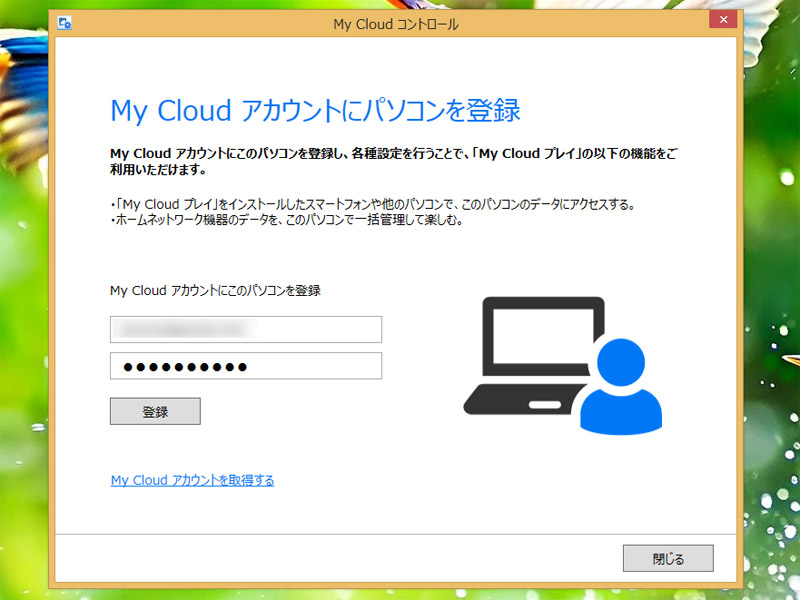This screenshot has width=800, height=600.
Task: Click the label above the email field
Action: pyautogui.click(x=215, y=291)
